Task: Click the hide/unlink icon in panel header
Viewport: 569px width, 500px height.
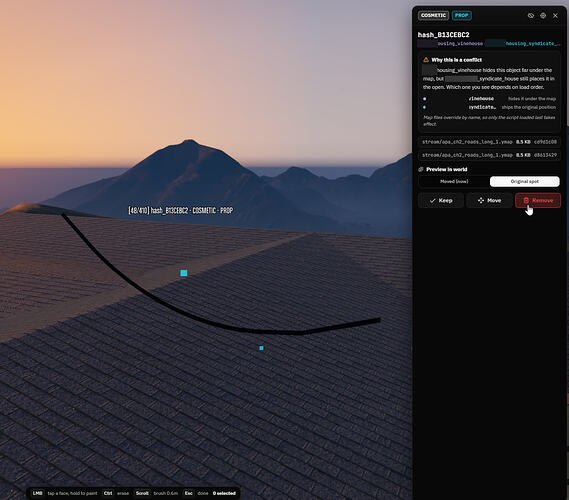Action: (531, 16)
